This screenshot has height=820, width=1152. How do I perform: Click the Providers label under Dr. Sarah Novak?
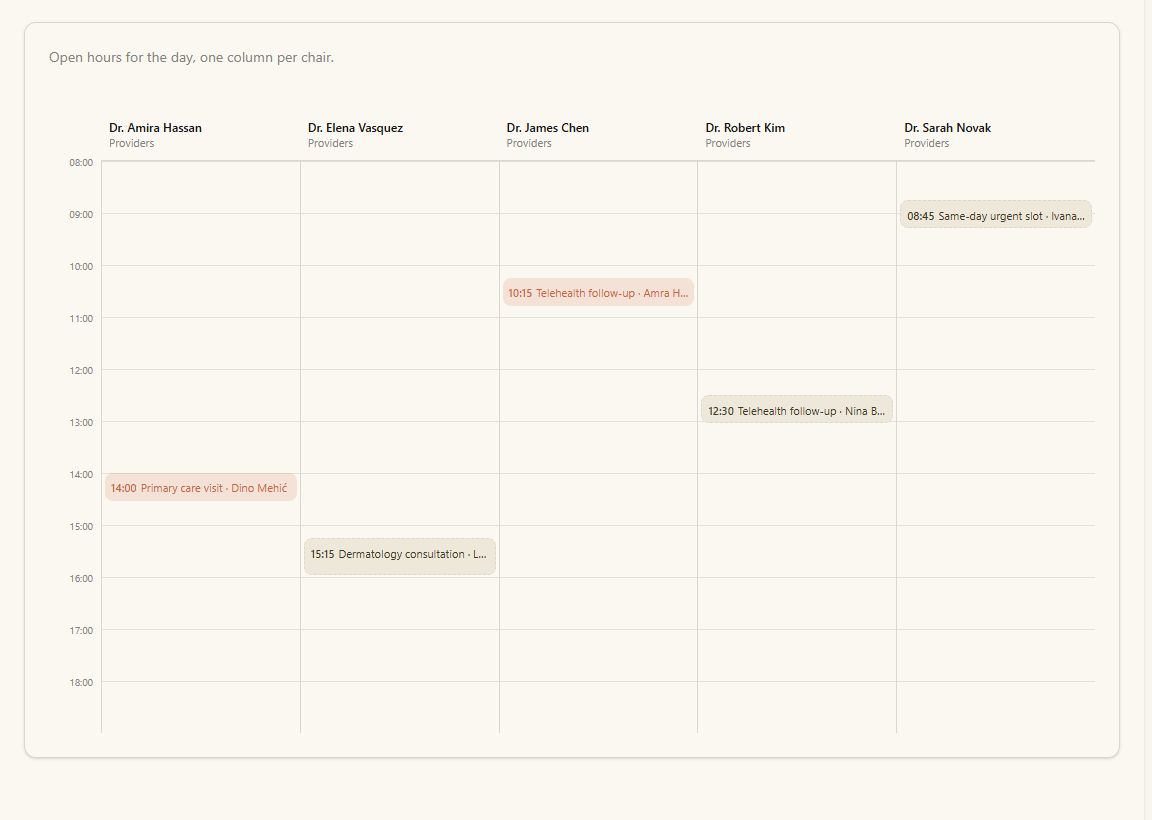click(x=926, y=143)
